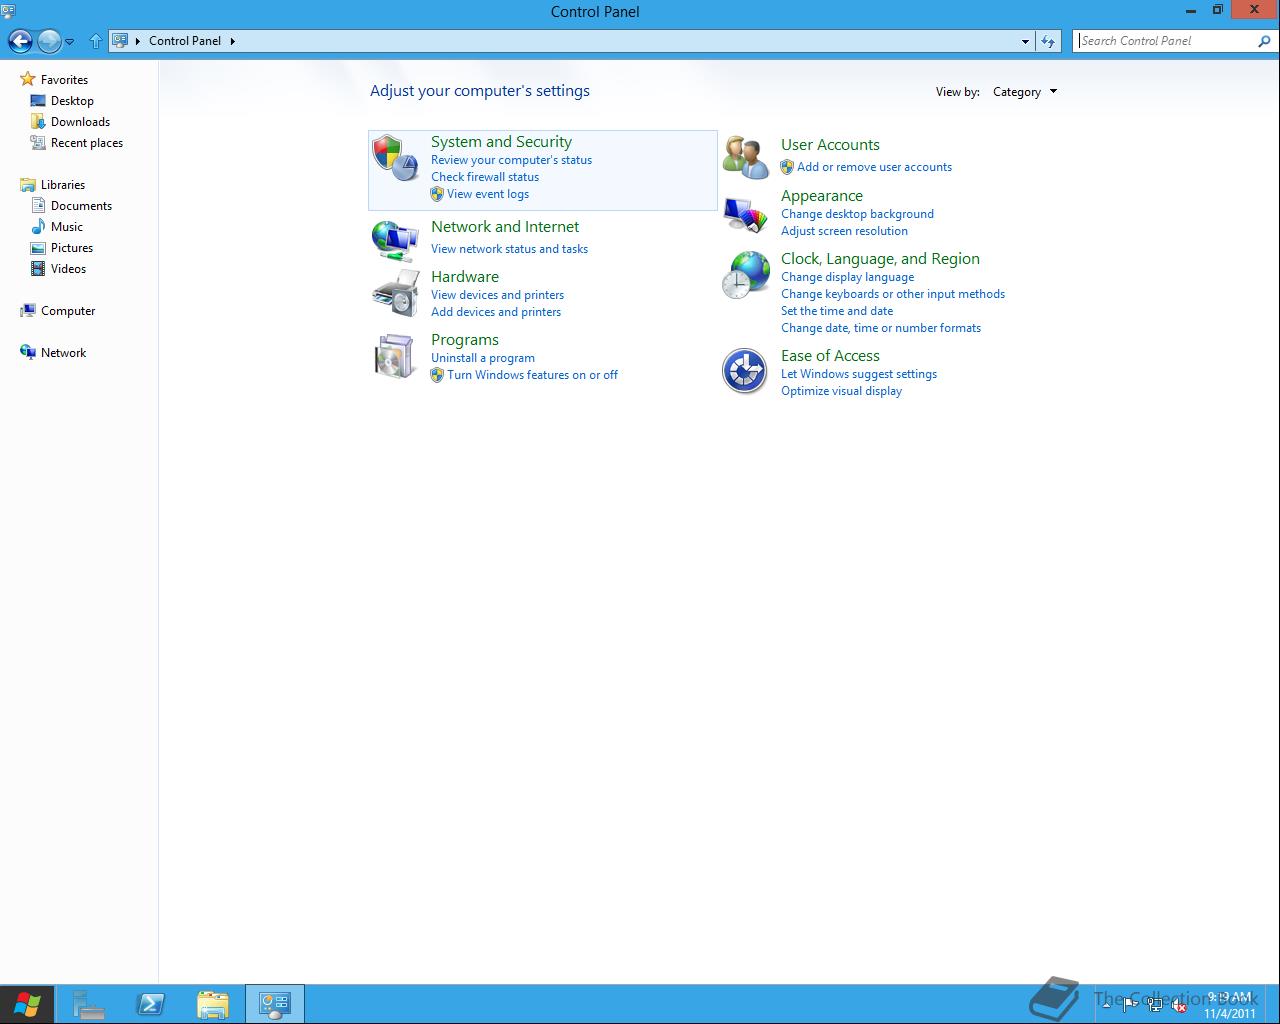Click the root breadcrumb chevron before Control Panel
The image size is (1280, 1024).
(x=138, y=41)
